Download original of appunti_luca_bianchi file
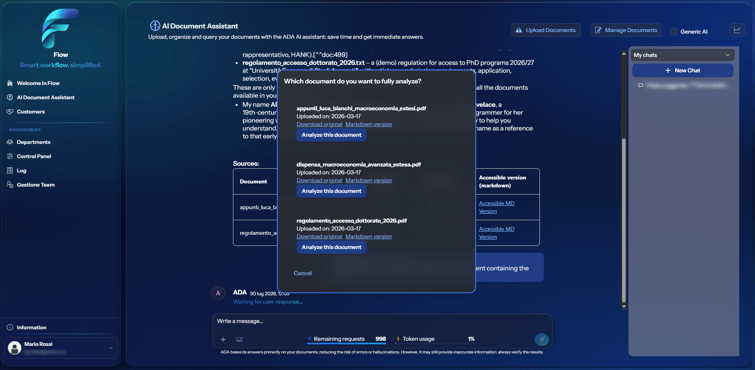The width and height of the screenshot is (755, 370). [319, 124]
